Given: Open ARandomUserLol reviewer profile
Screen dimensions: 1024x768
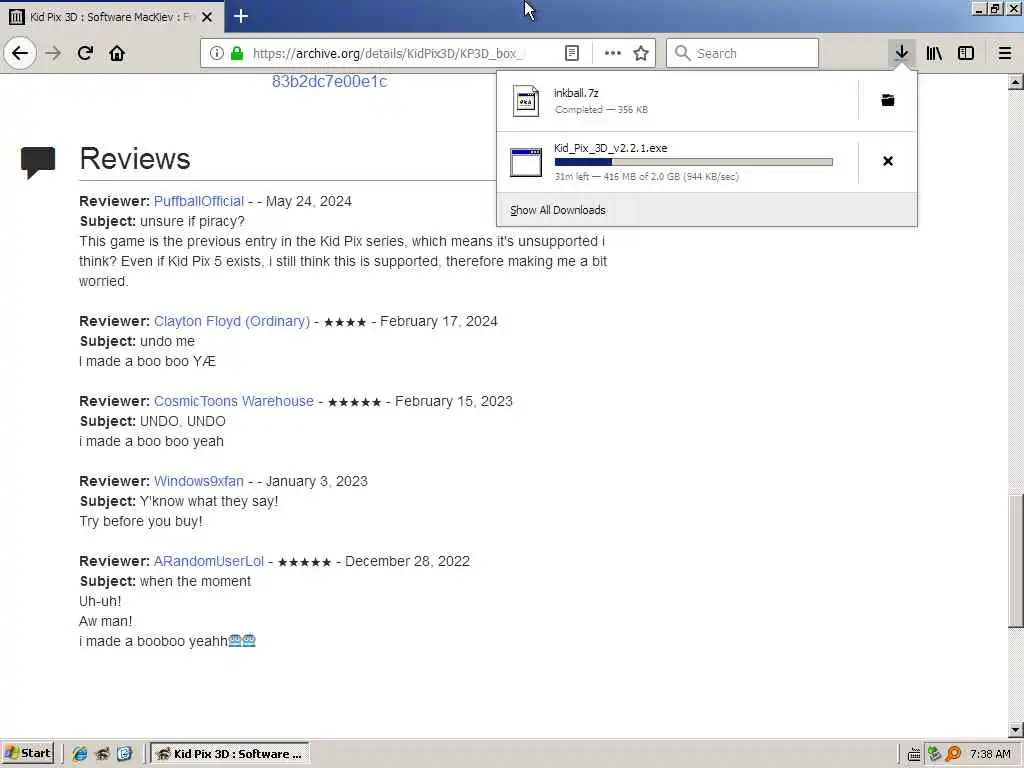Looking at the screenshot, I should tap(209, 561).
